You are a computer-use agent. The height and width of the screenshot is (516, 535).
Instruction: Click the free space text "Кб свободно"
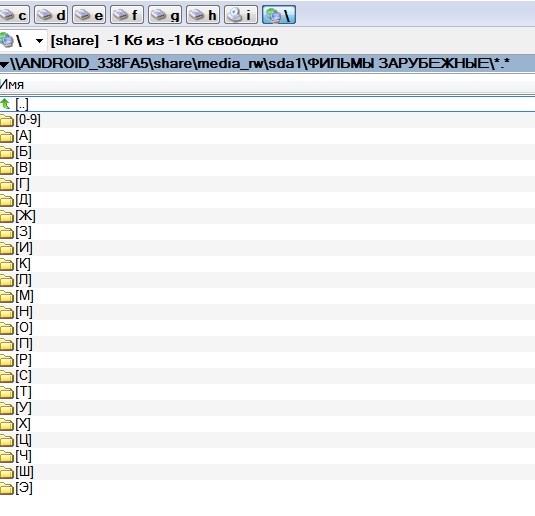231,41
